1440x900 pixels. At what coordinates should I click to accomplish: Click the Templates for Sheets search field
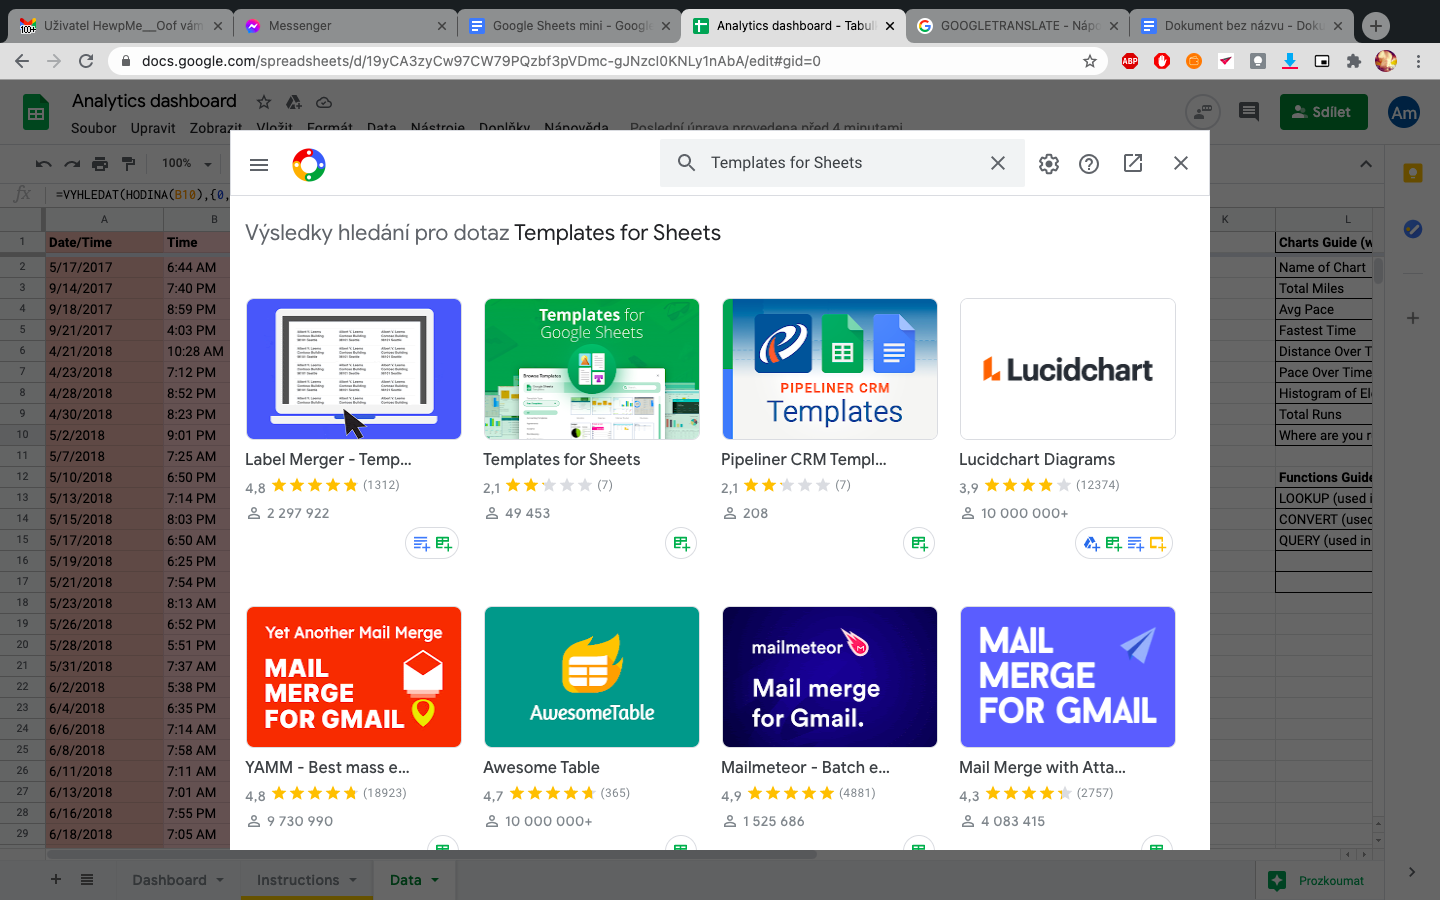(843, 163)
